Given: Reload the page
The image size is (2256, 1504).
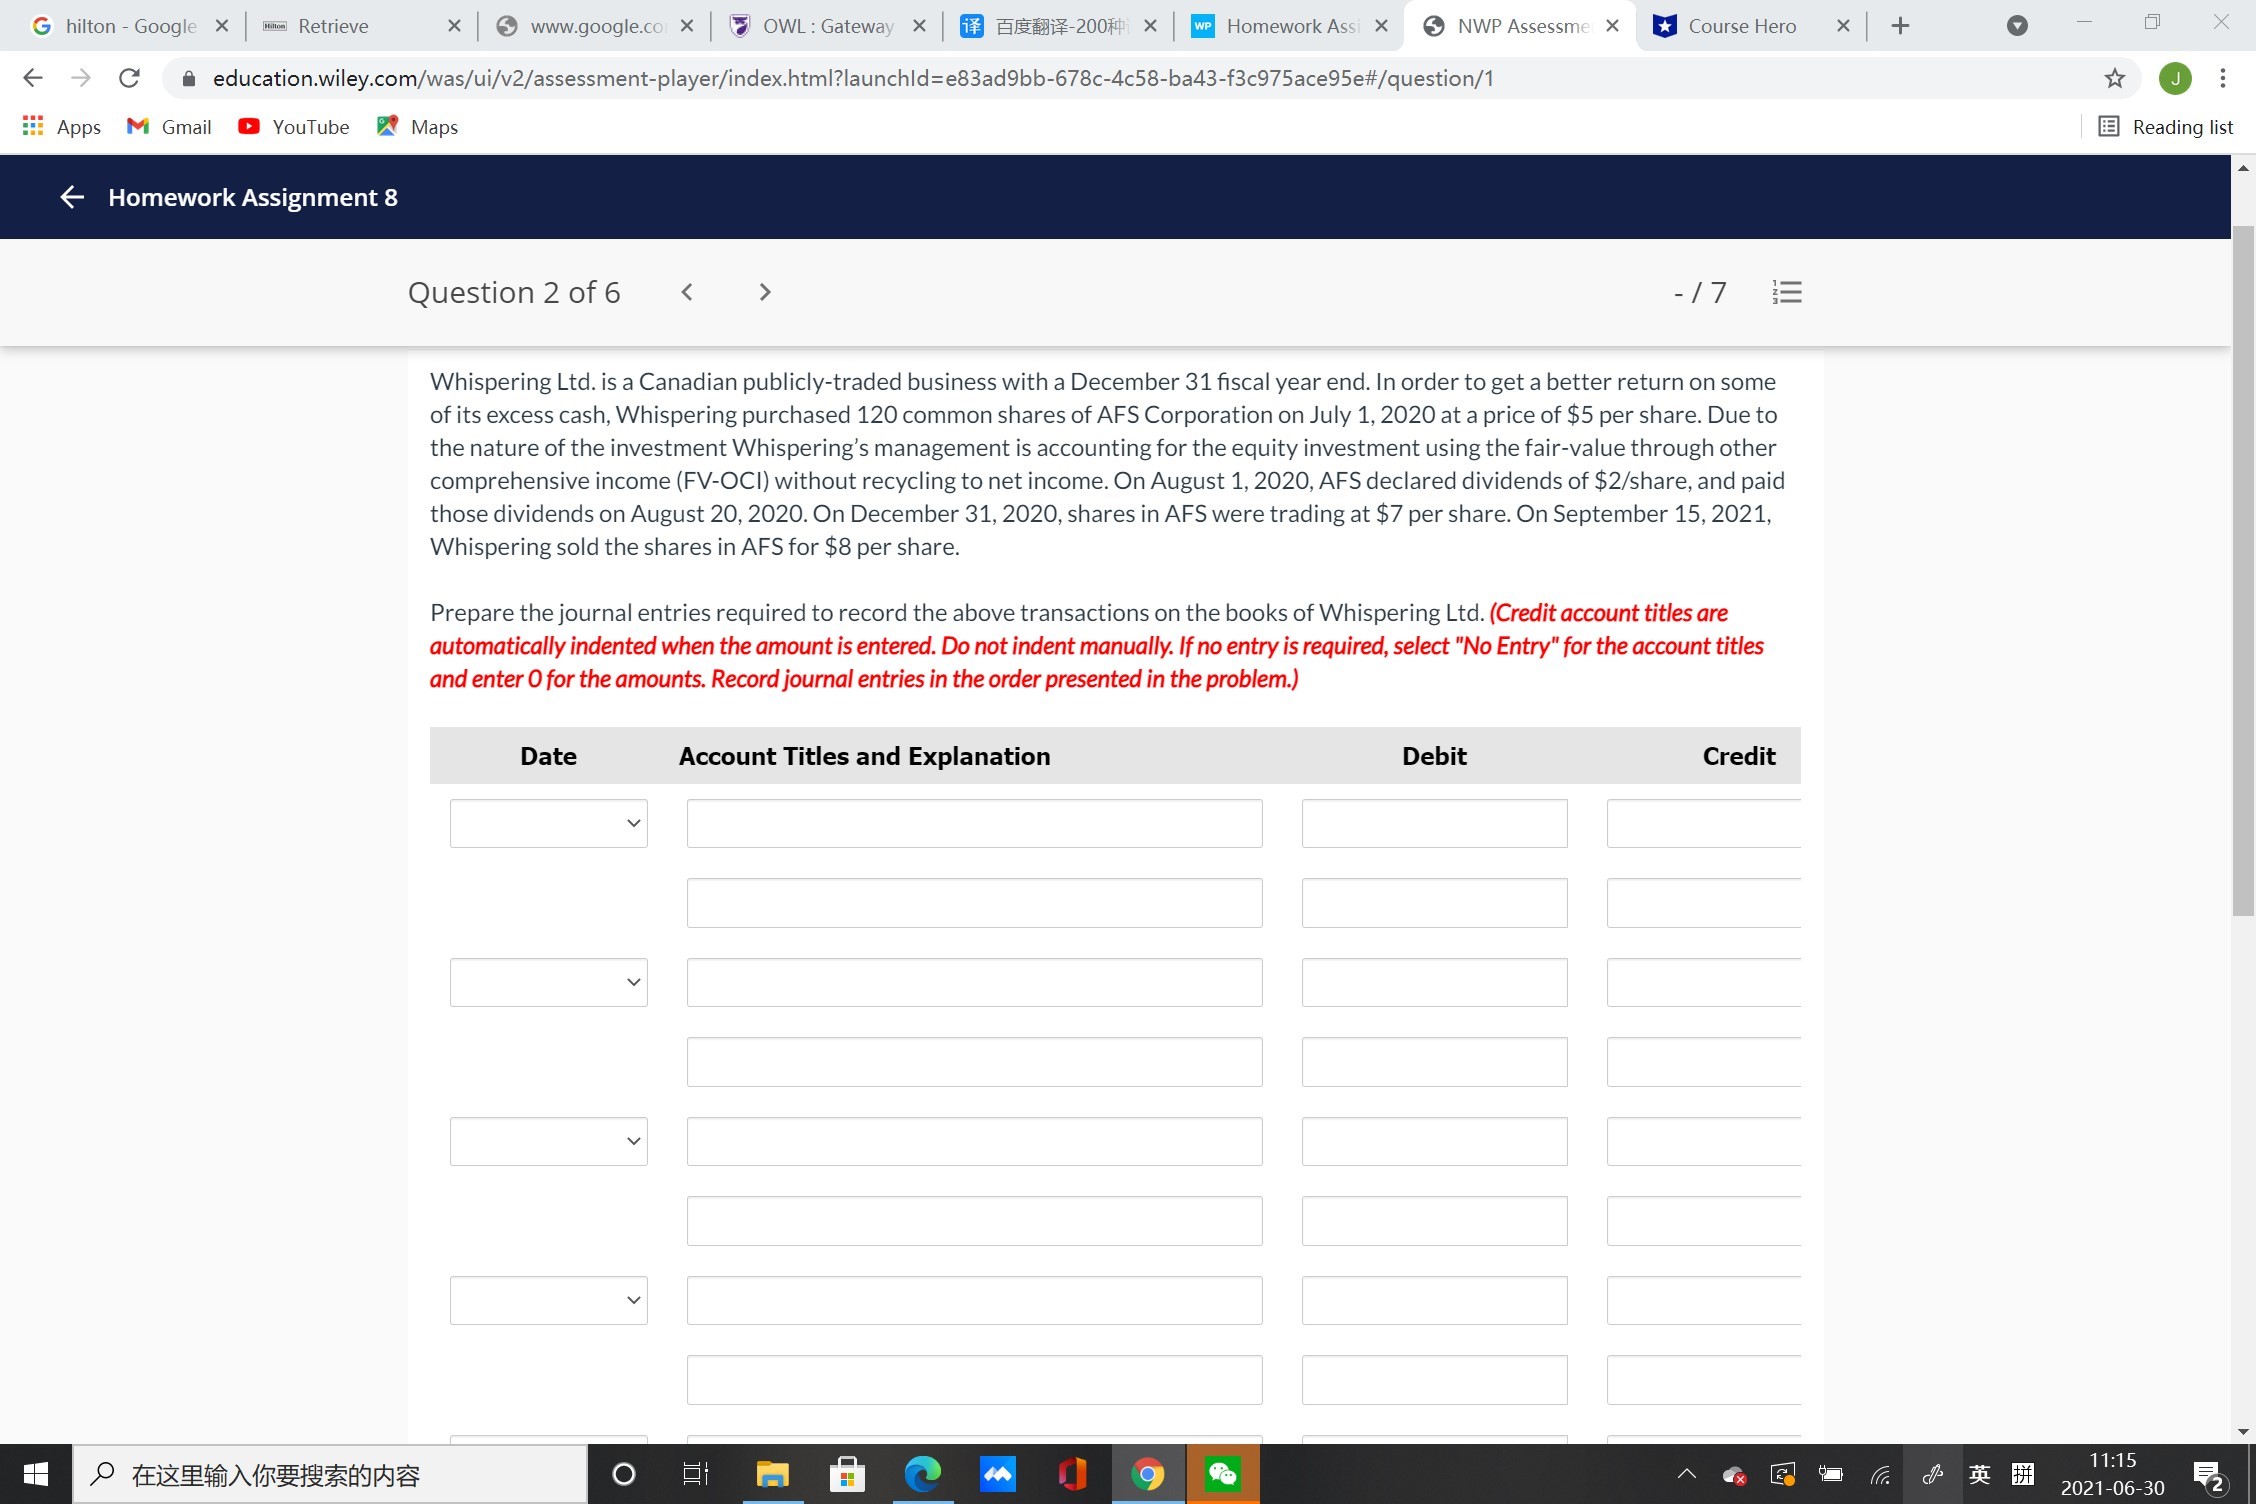Looking at the screenshot, I should (x=129, y=78).
